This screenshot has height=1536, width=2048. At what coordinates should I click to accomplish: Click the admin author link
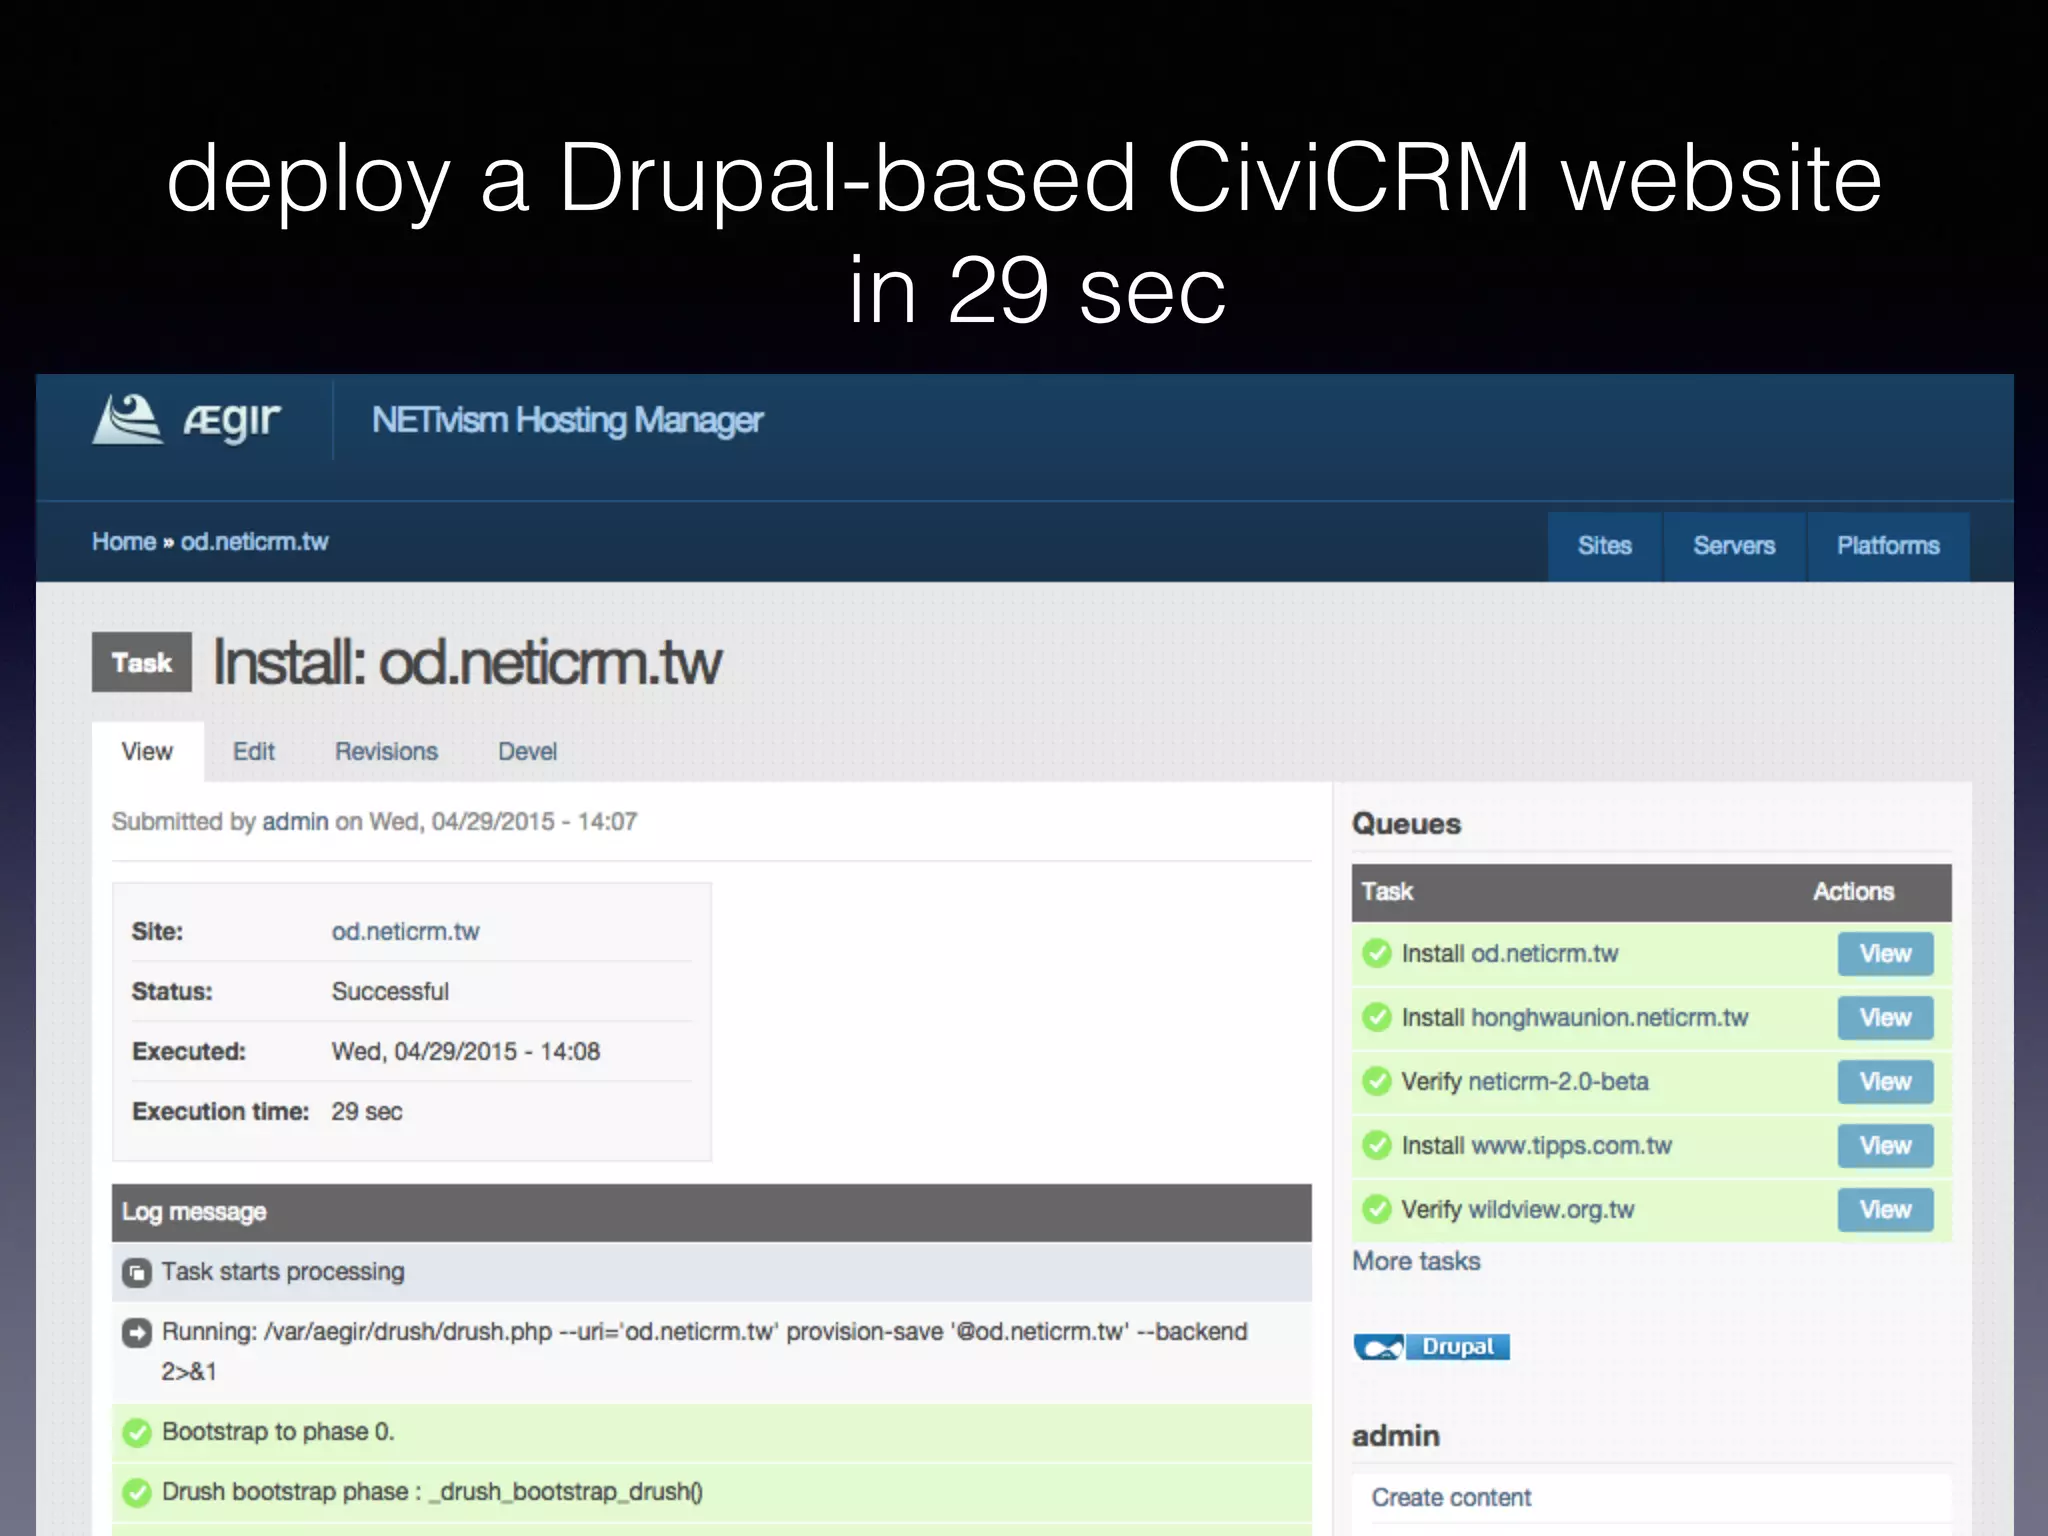point(295,822)
